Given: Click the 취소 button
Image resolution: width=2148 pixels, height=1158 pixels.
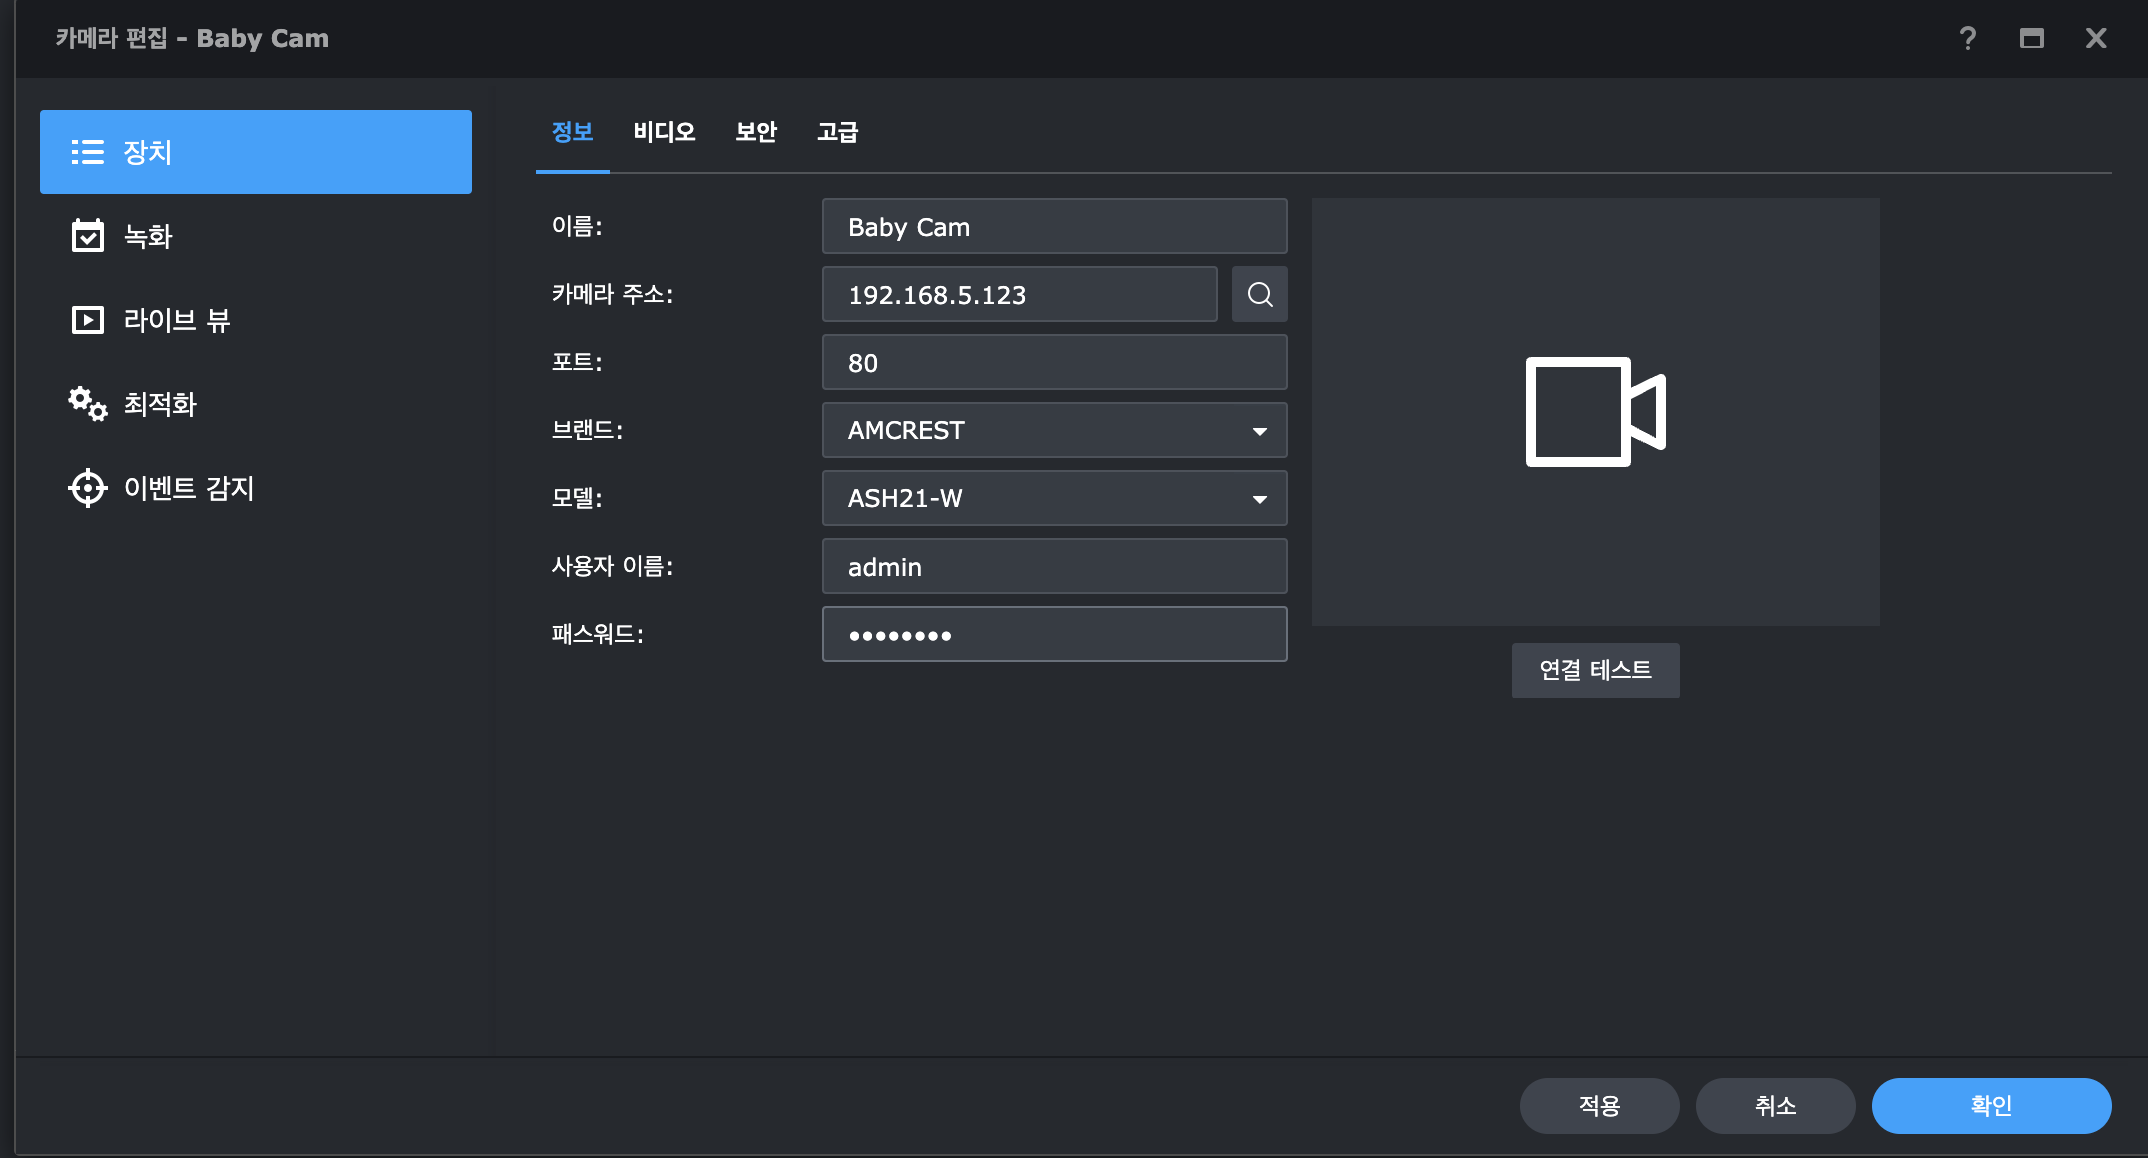Looking at the screenshot, I should pos(1775,1105).
